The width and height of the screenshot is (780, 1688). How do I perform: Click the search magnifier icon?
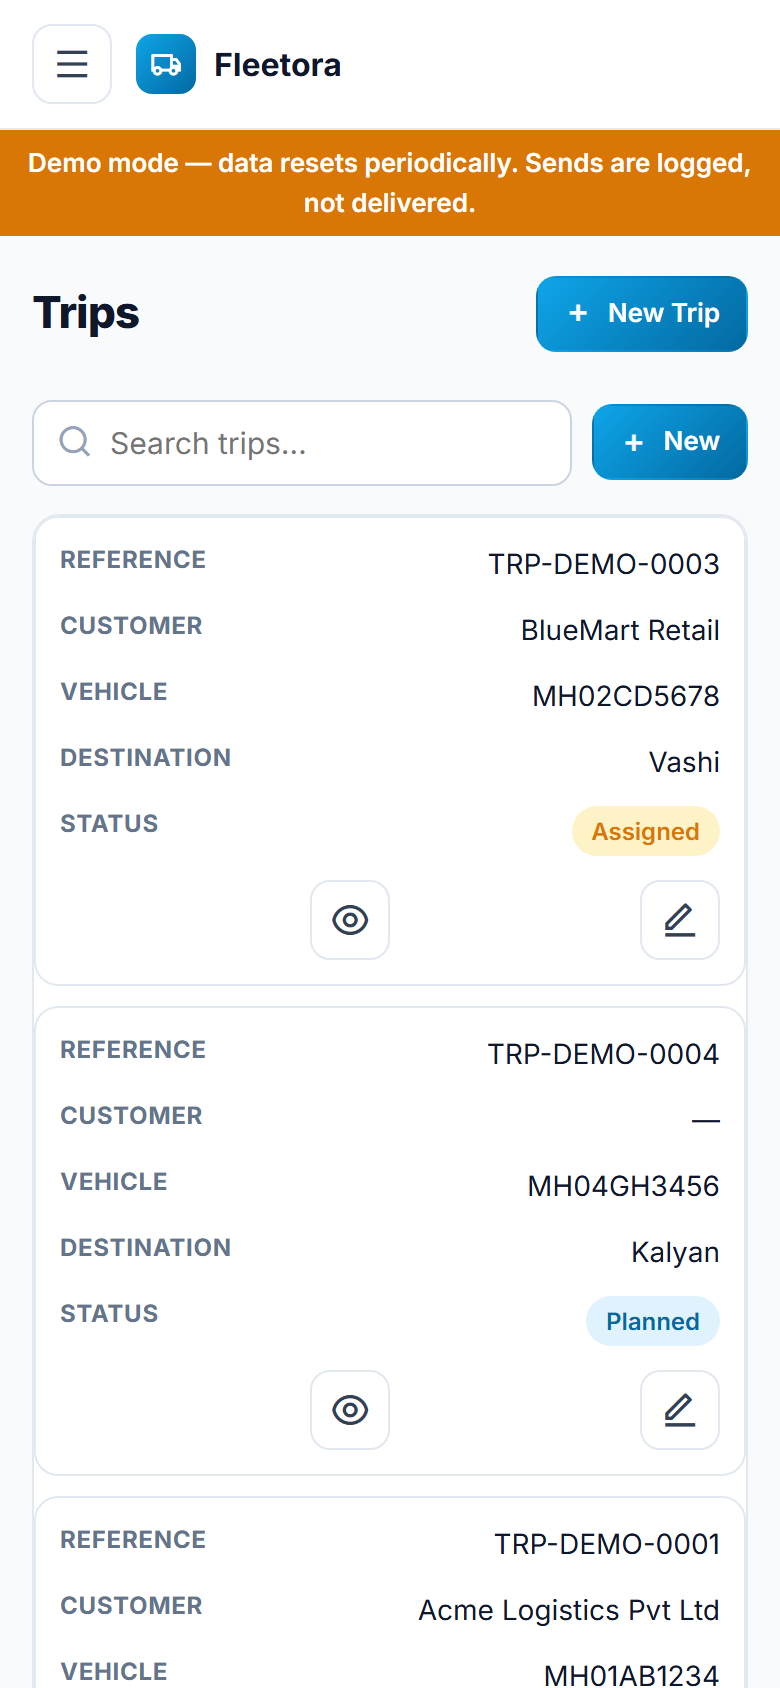click(x=75, y=441)
